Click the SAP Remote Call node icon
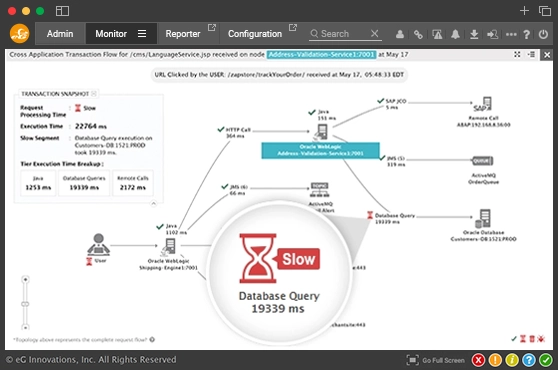Screen dimensions: 558x370 coord(483,104)
